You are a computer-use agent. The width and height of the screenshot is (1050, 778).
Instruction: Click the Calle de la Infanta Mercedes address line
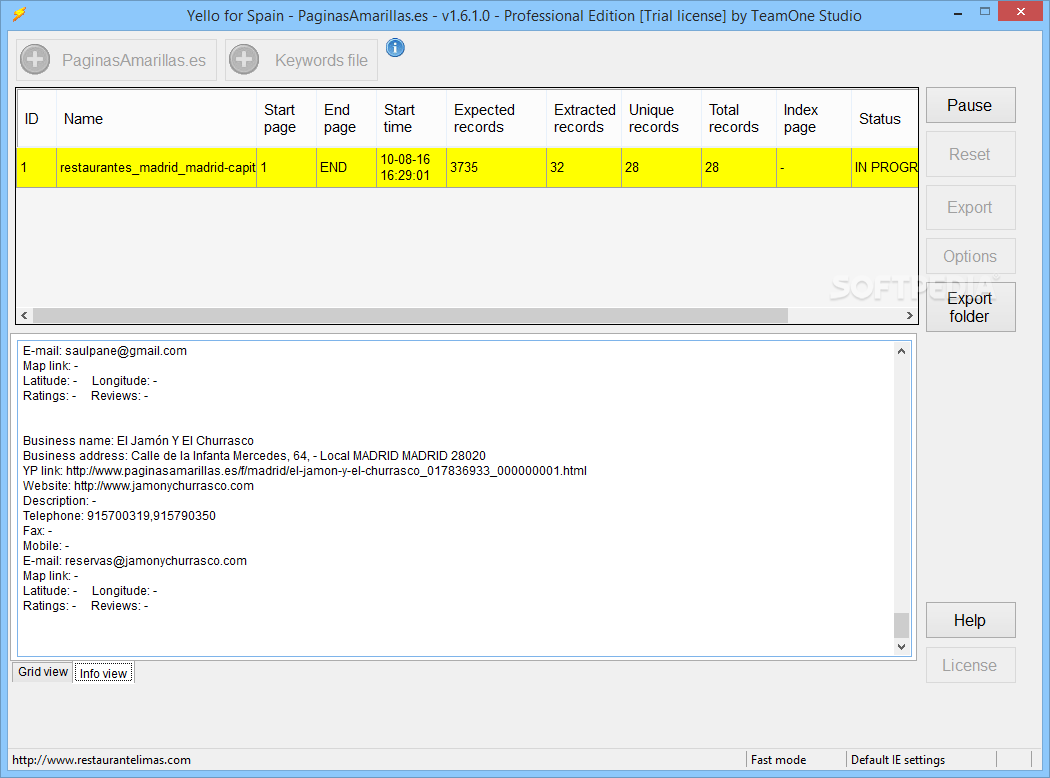pyautogui.click(x=254, y=456)
